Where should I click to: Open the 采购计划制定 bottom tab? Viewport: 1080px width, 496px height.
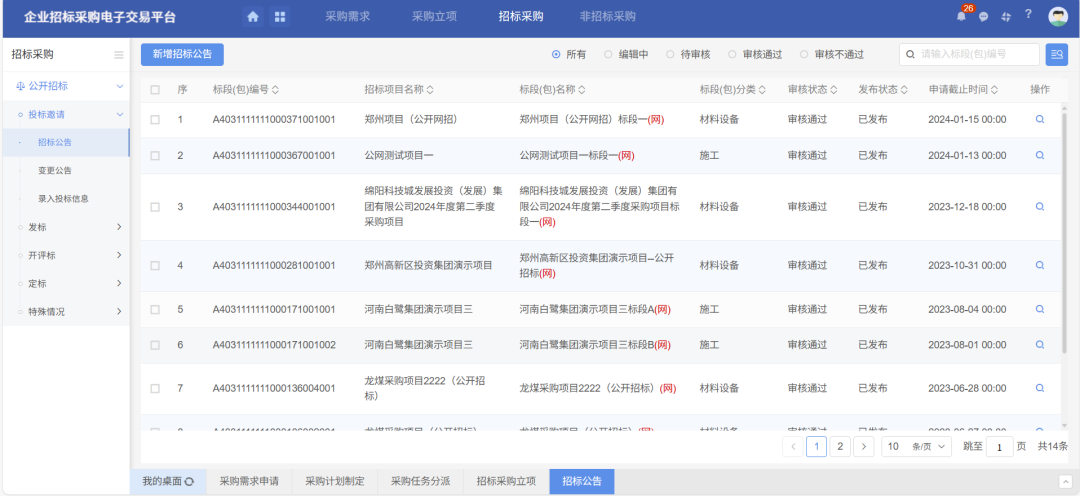334,481
